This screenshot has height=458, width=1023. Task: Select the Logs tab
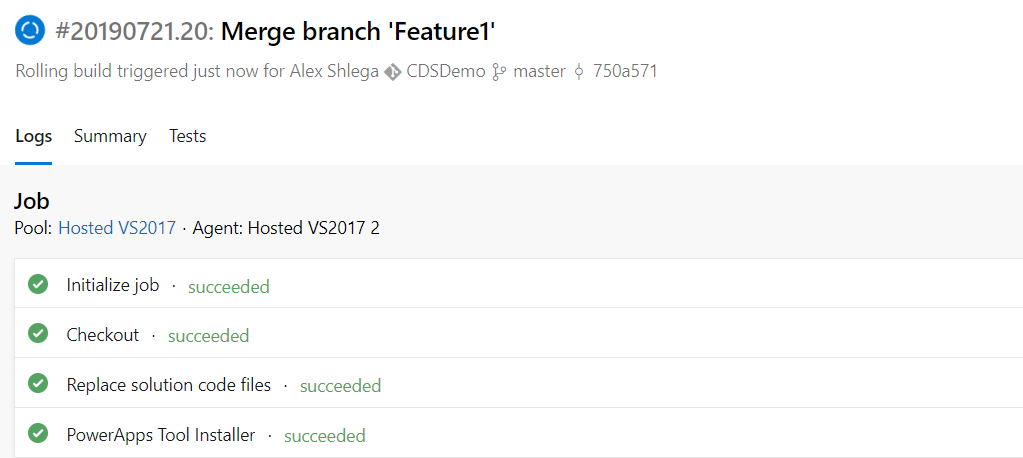point(34,136)
